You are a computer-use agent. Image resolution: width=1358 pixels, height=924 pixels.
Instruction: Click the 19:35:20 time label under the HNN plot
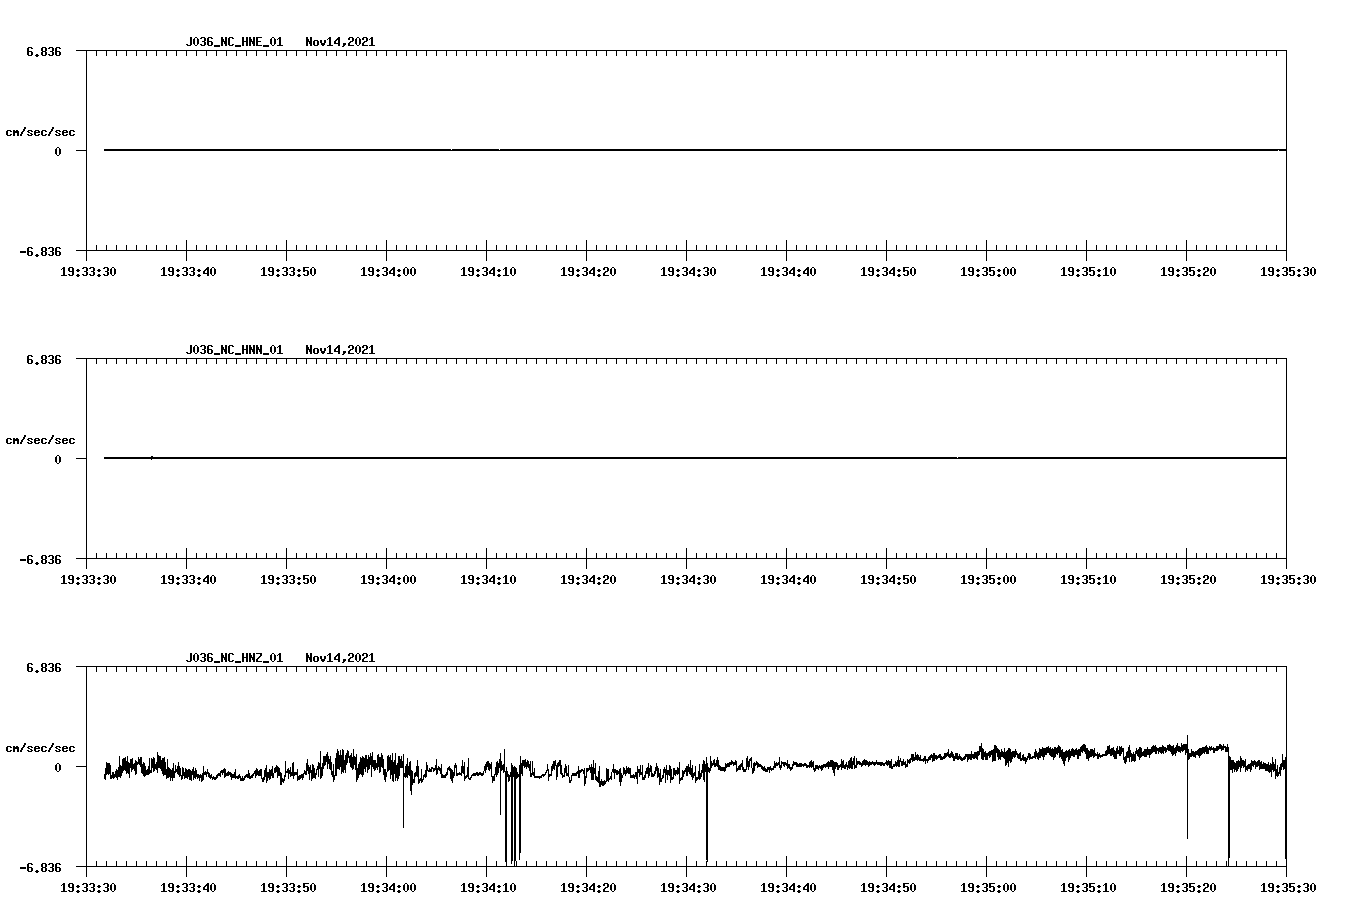point(1188,579)
